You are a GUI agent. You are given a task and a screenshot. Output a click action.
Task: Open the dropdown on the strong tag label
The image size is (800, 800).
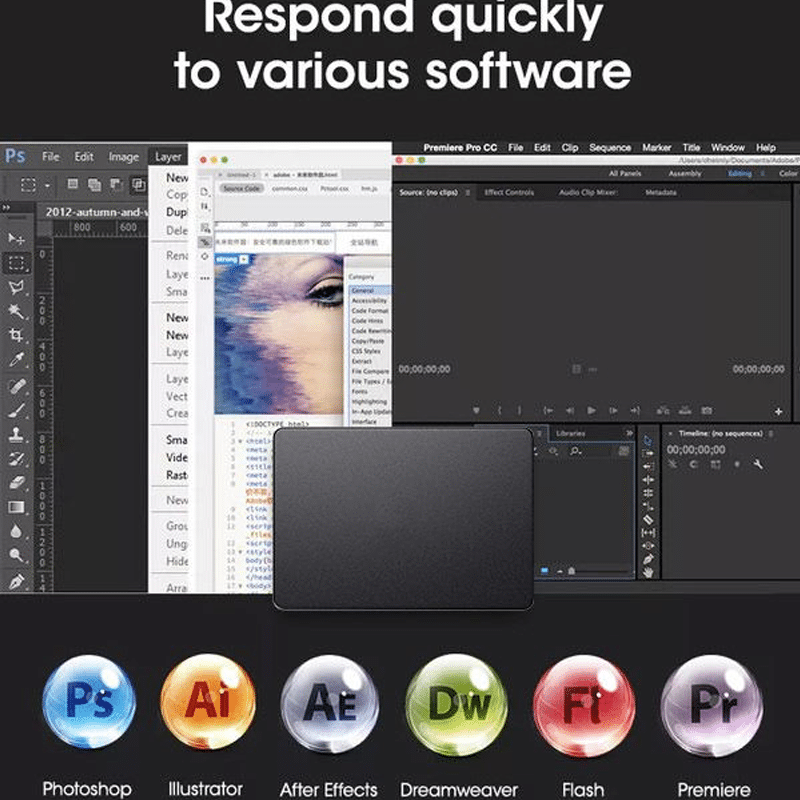coord(244,260)
